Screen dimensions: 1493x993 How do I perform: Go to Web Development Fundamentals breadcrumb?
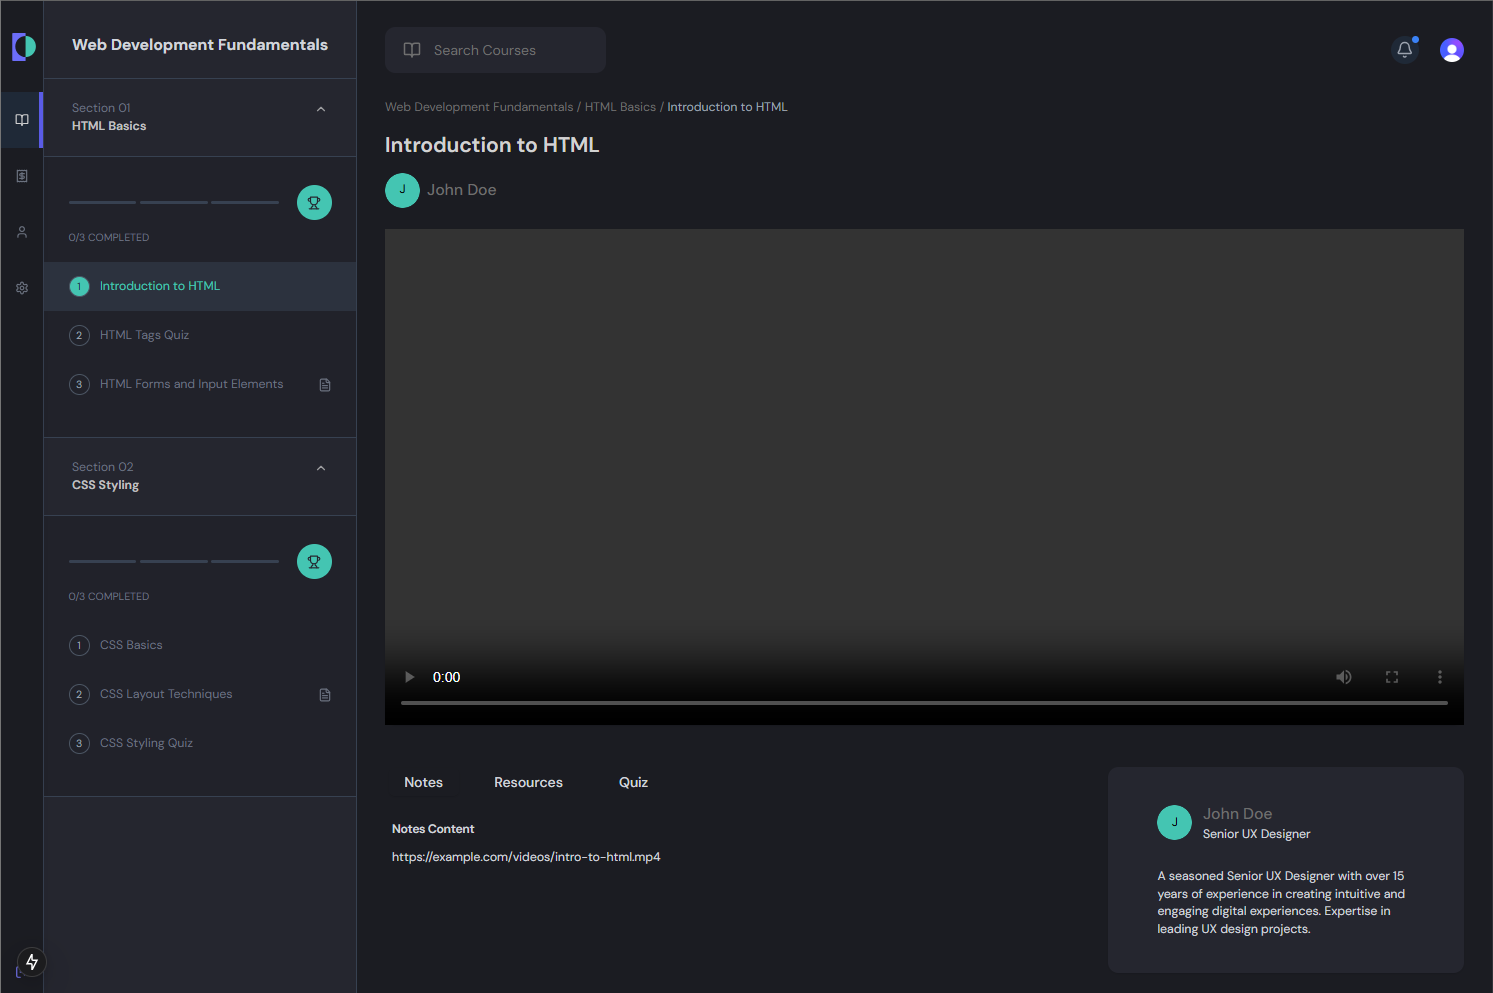[479, 107]
